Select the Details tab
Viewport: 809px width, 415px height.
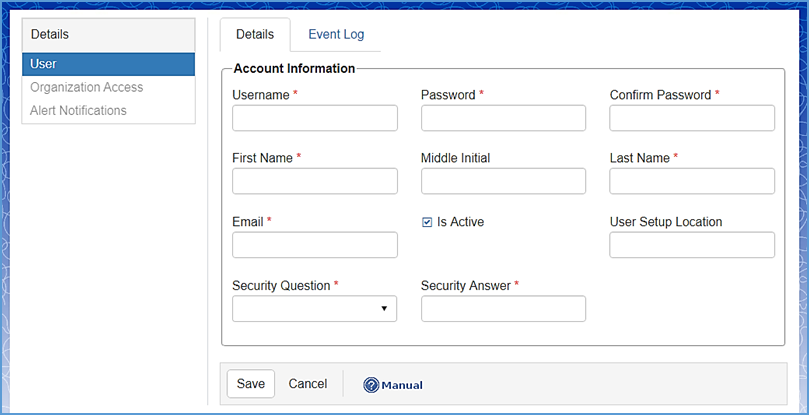tap(254, 35)
